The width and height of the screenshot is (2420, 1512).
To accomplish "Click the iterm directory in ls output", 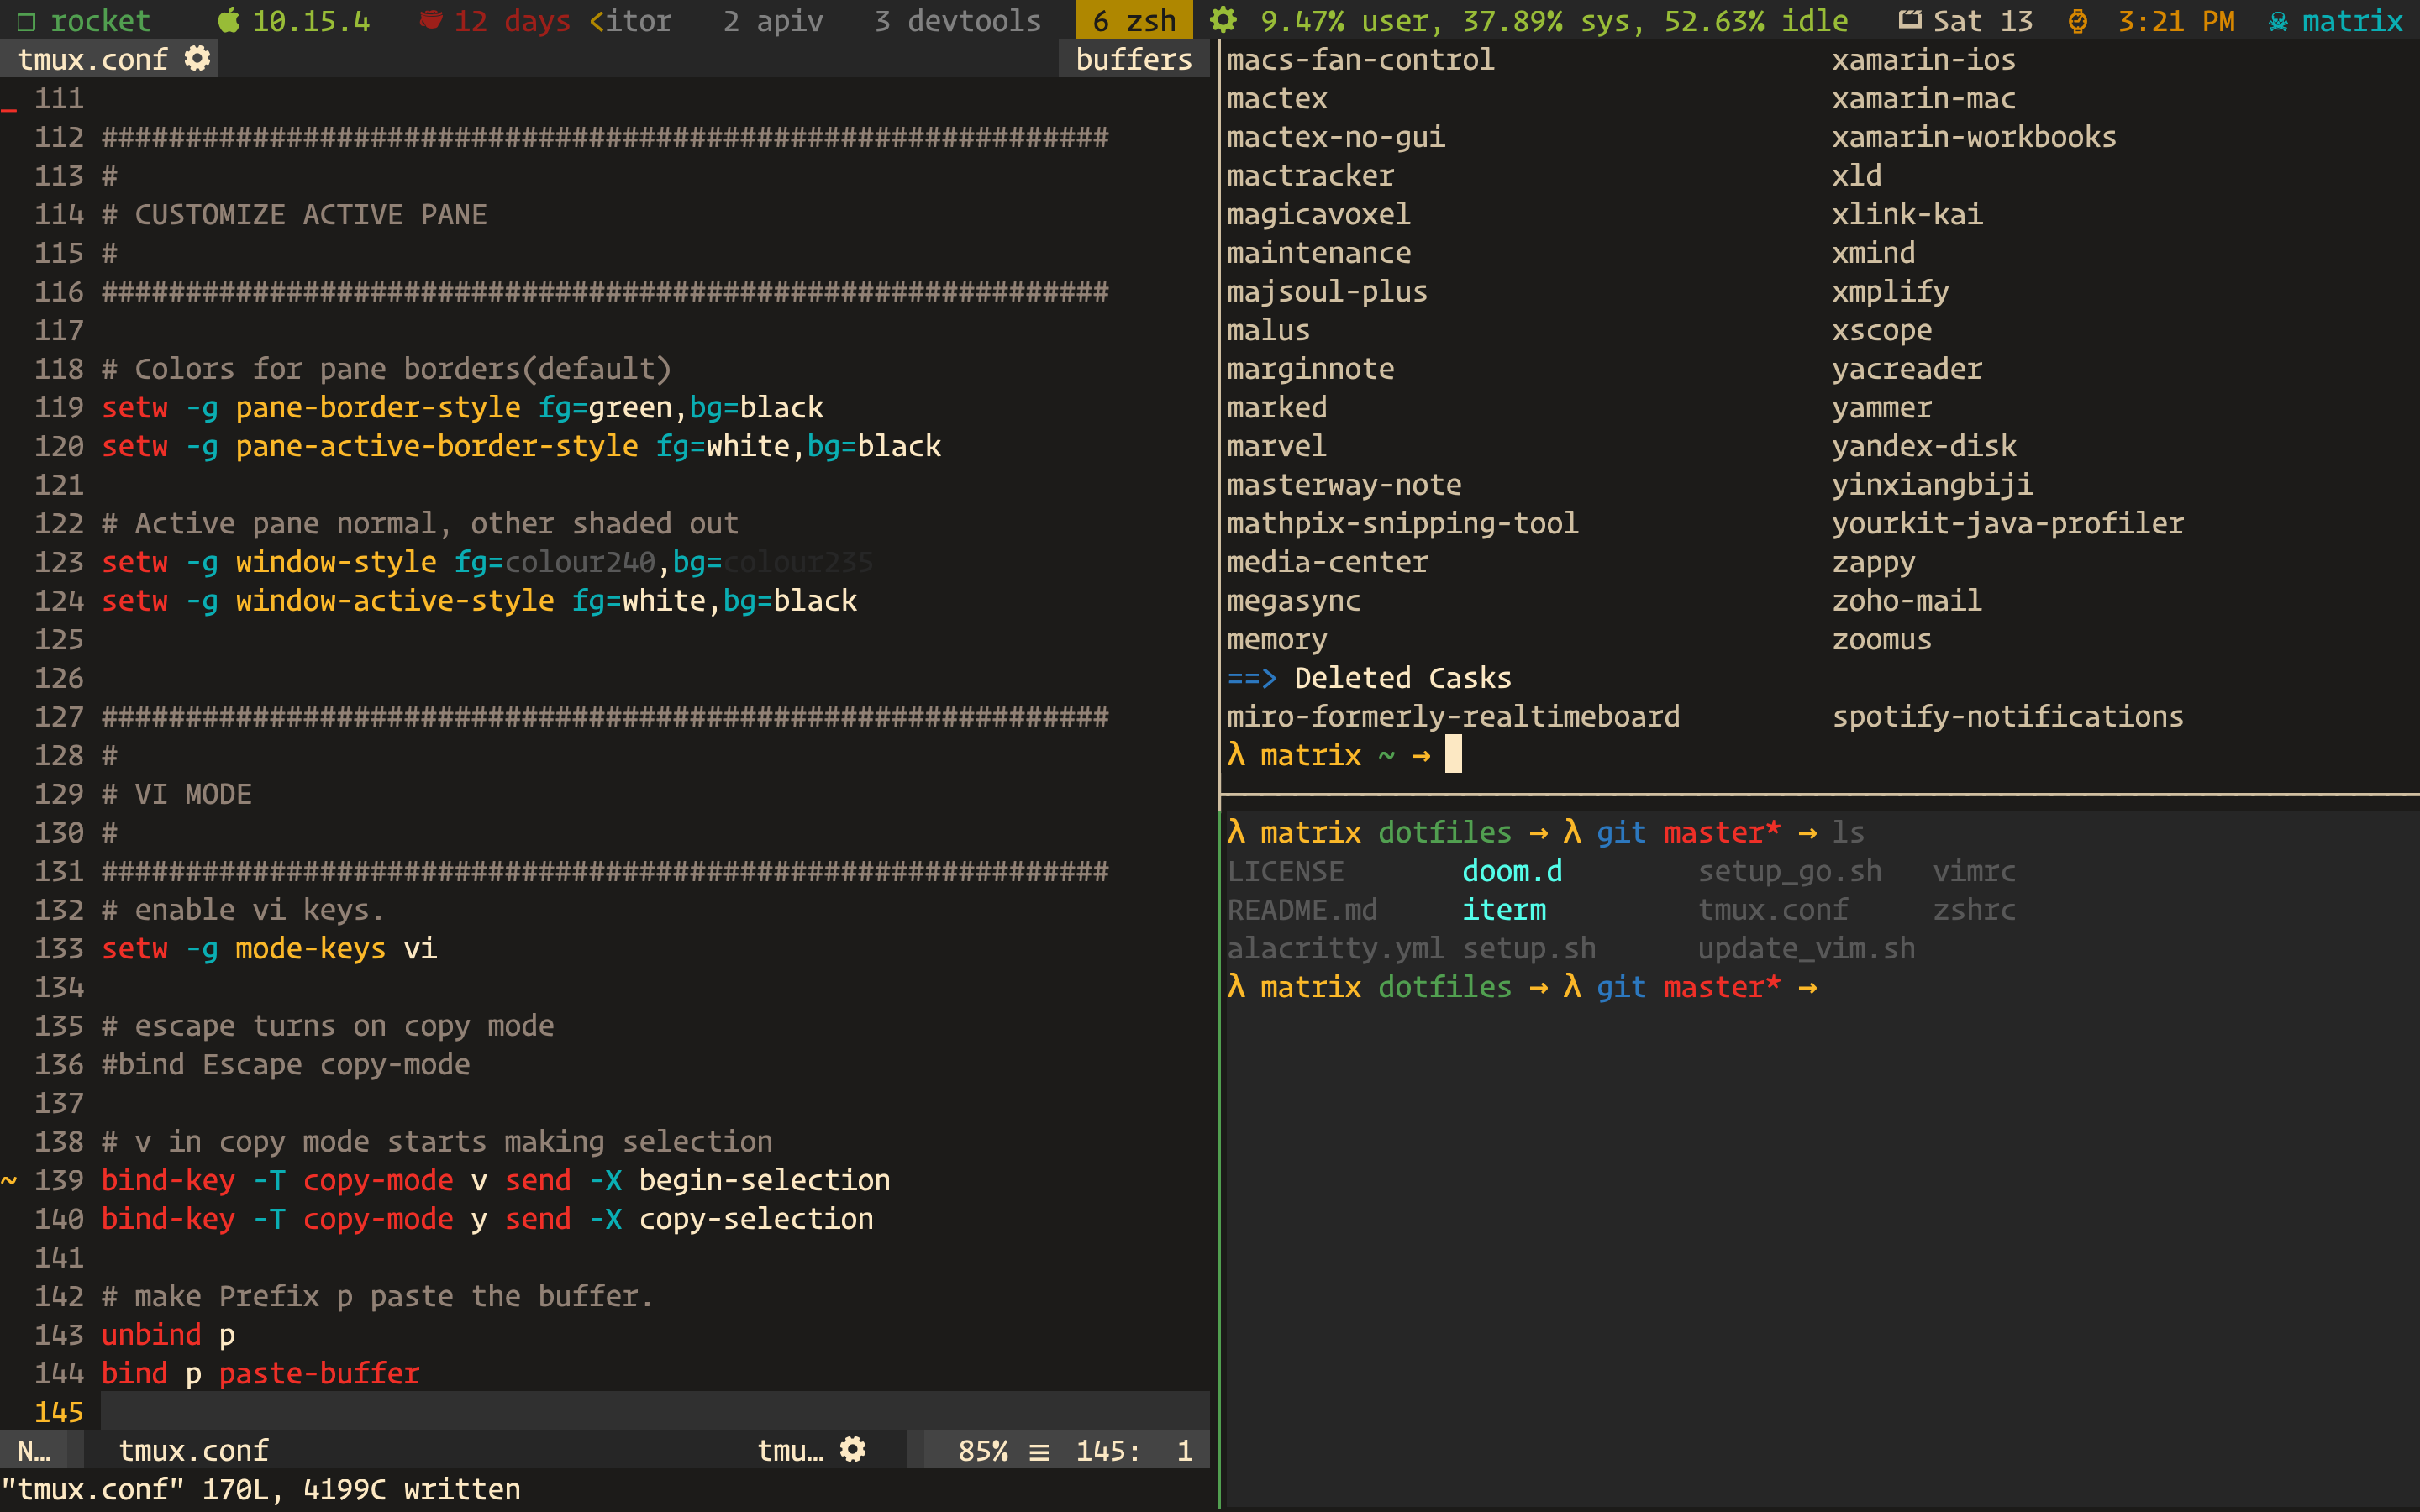I will point(1503,910).
